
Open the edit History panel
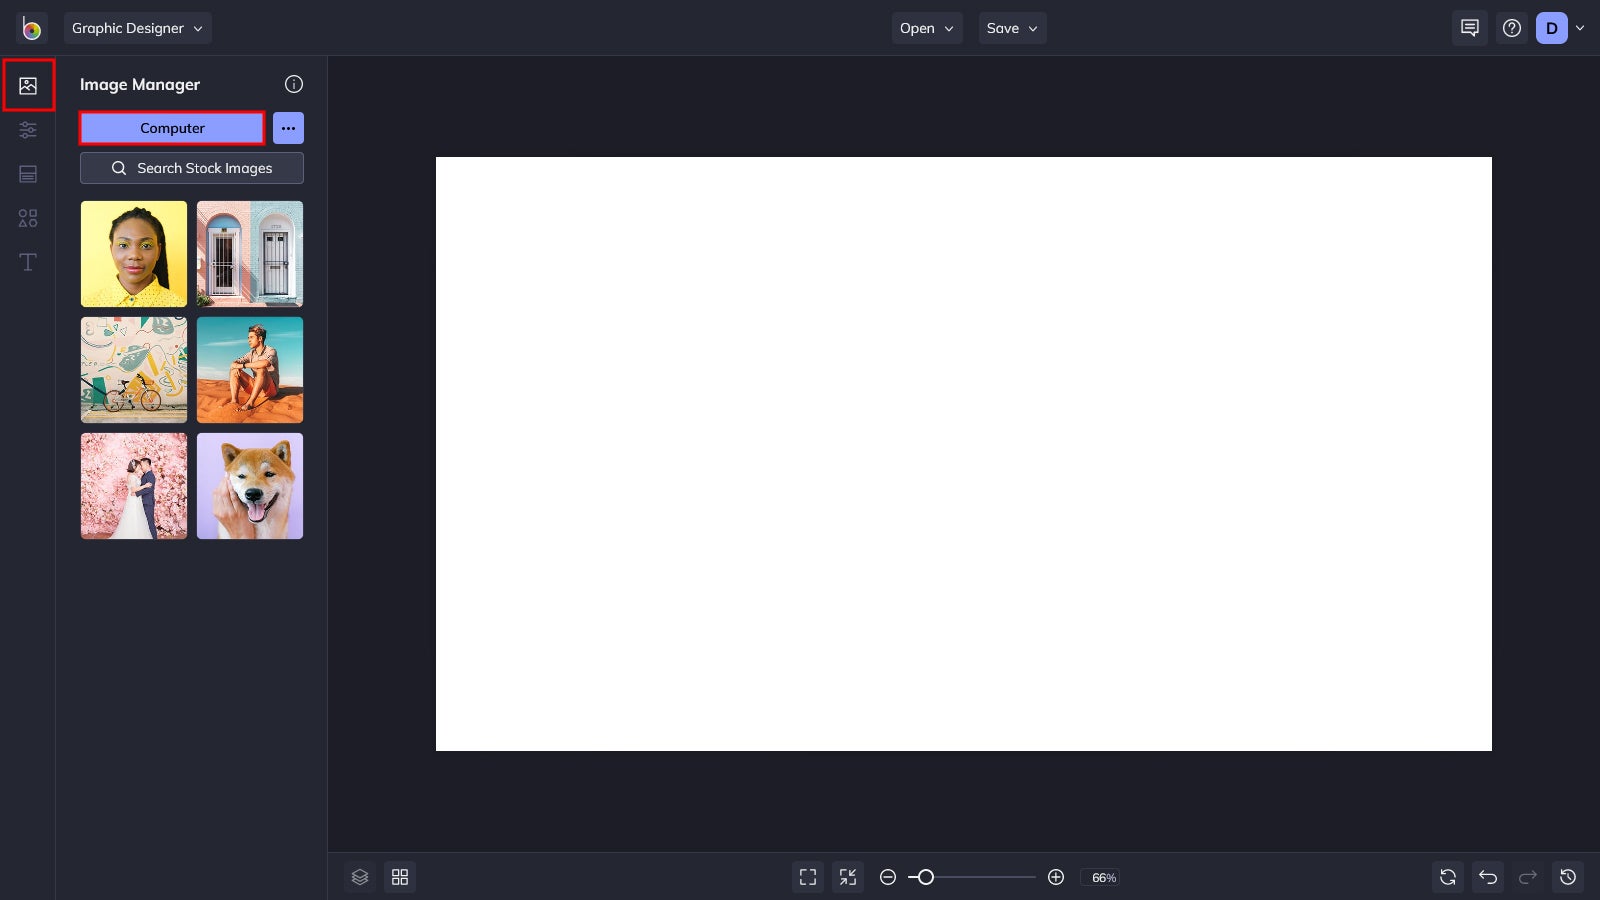tap(1567, 877)
